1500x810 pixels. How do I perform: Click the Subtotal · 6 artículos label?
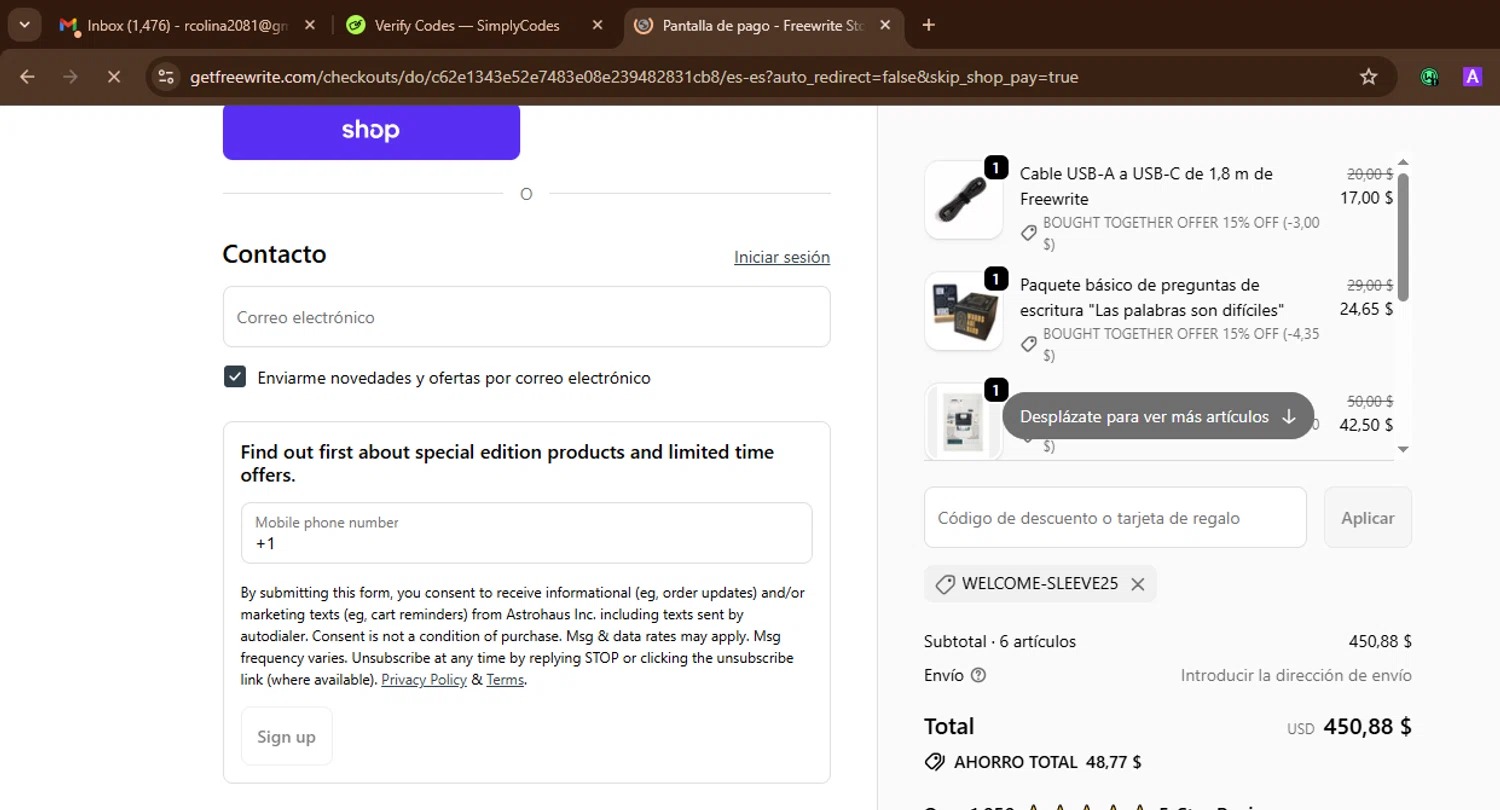(1000, 641)
